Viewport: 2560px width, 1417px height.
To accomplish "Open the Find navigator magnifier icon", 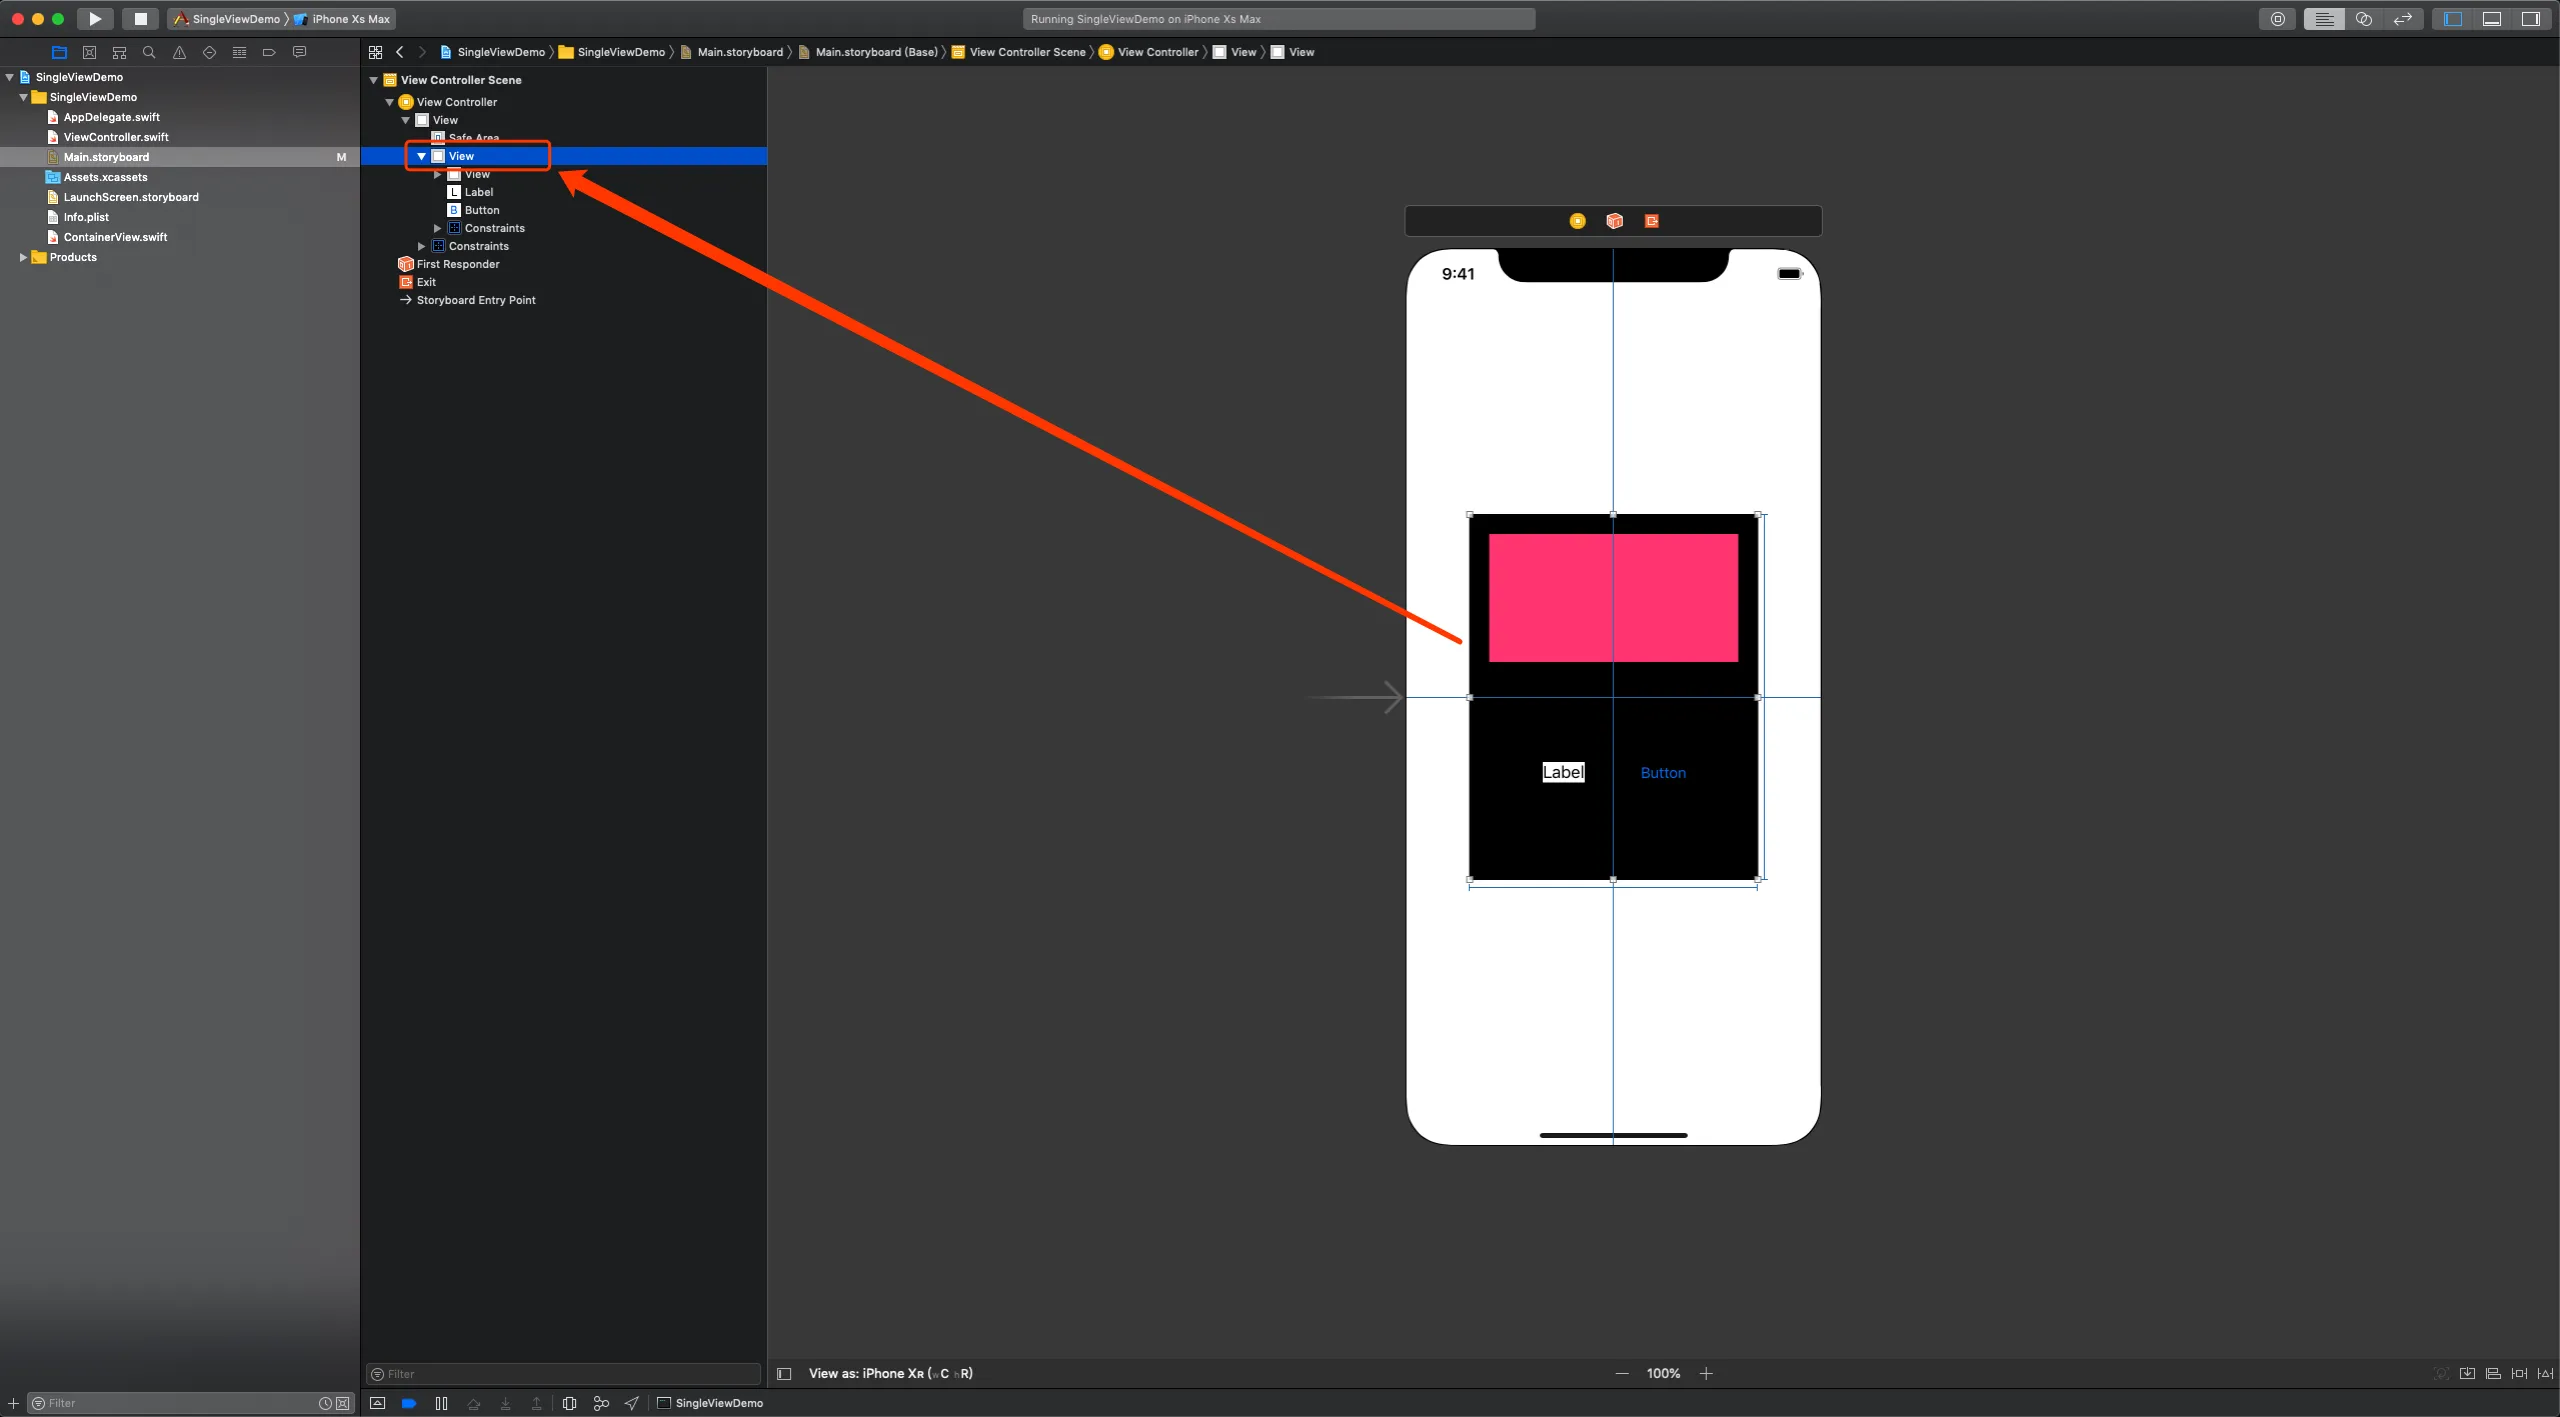I will tap(149, 52).
